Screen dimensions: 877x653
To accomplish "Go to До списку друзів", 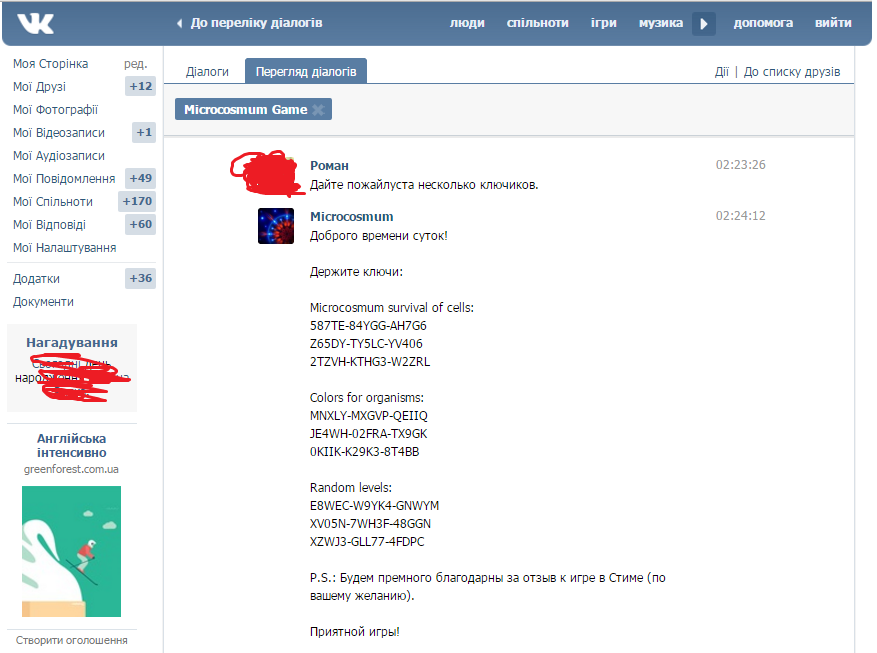I will click(x=791, y=72).
